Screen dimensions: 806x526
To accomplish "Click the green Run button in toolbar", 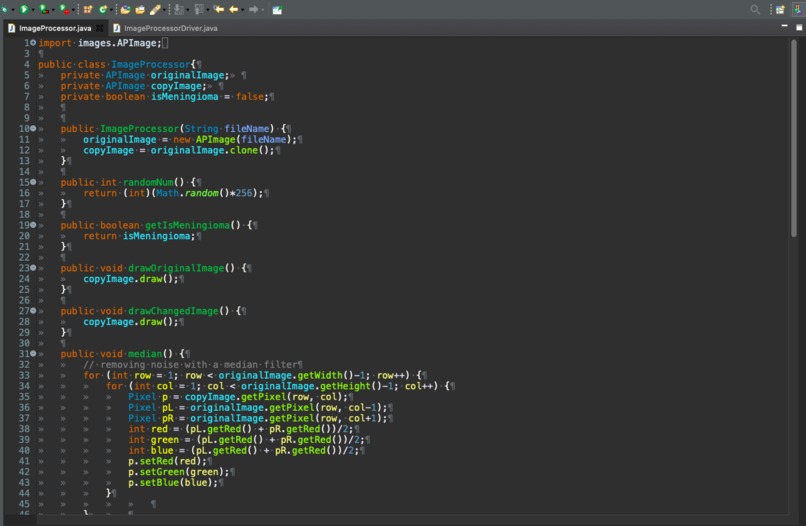I will pos(24,9).
